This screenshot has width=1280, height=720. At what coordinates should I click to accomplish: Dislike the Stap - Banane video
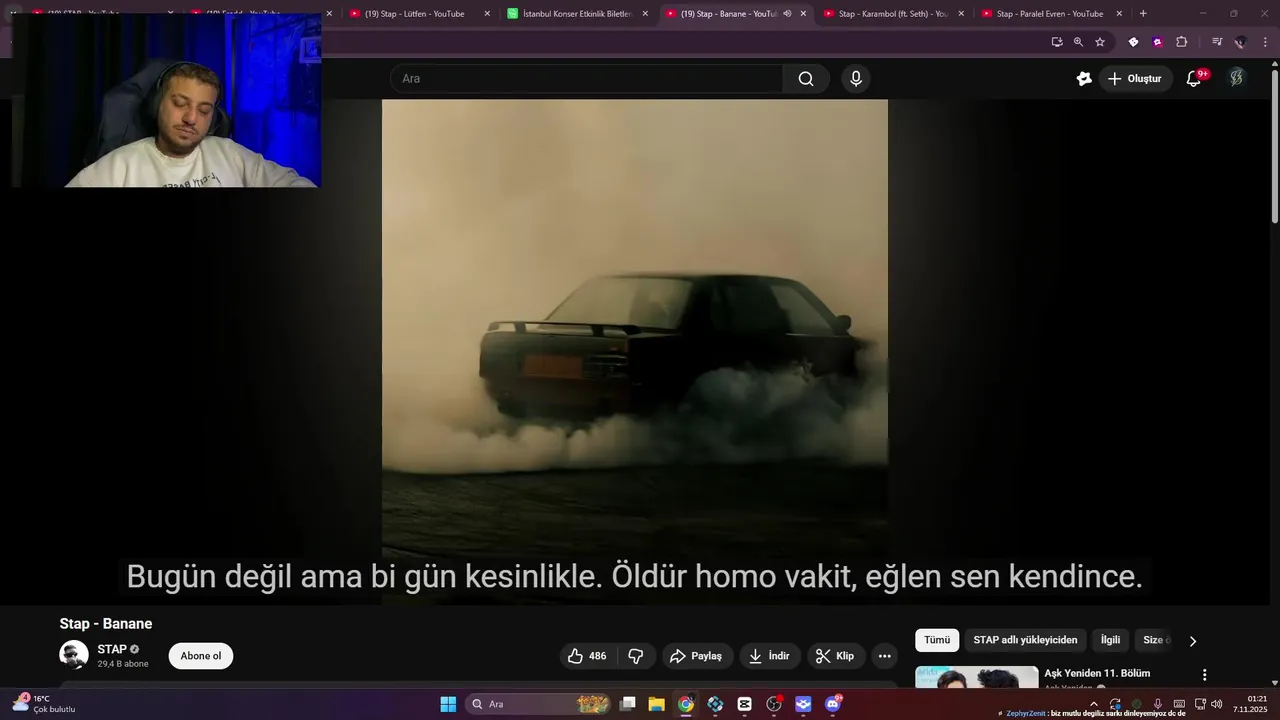pos(636,656)
